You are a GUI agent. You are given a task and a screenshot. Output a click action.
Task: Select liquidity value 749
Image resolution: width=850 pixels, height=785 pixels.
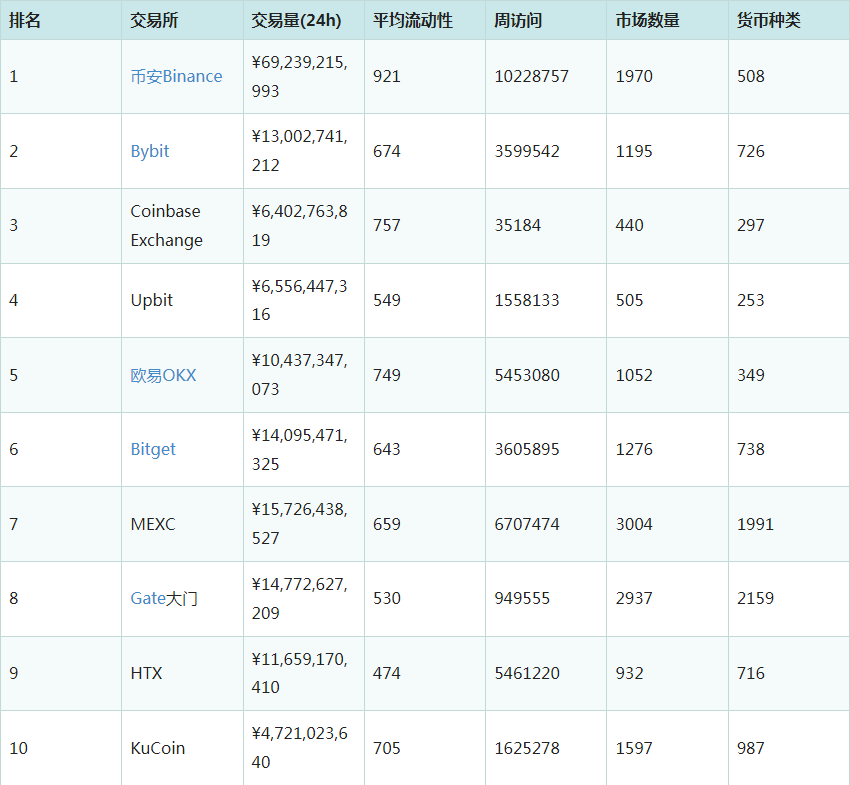pyautogui.click(x=387, y=375)
